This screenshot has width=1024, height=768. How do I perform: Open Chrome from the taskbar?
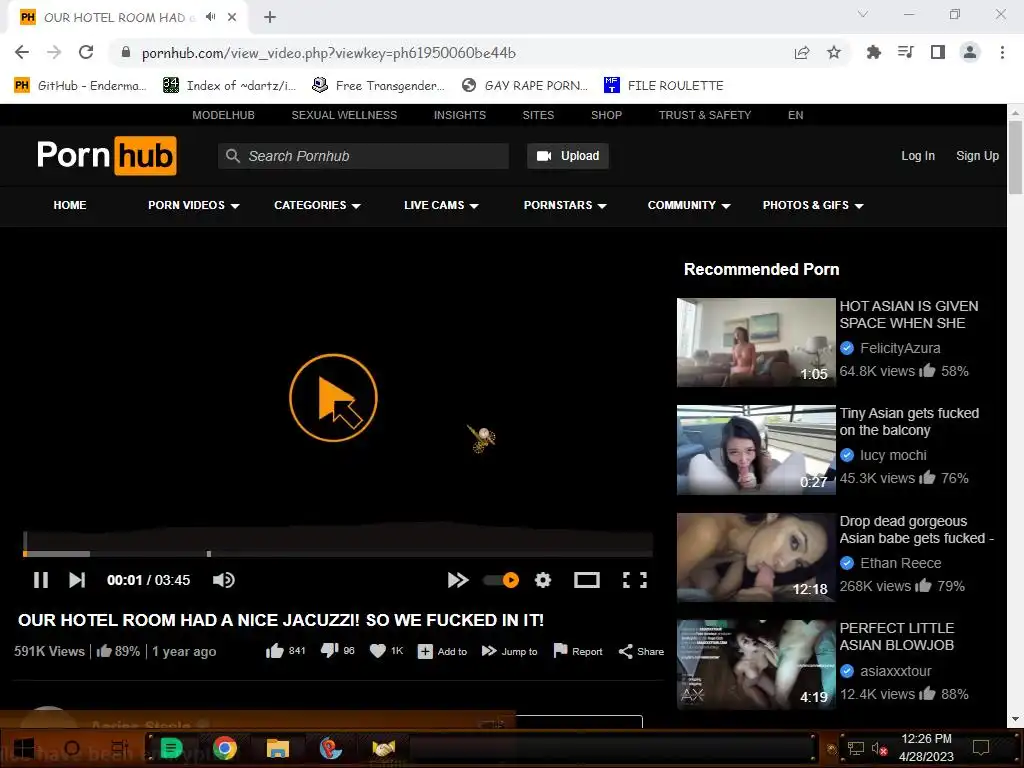(224, 748)
